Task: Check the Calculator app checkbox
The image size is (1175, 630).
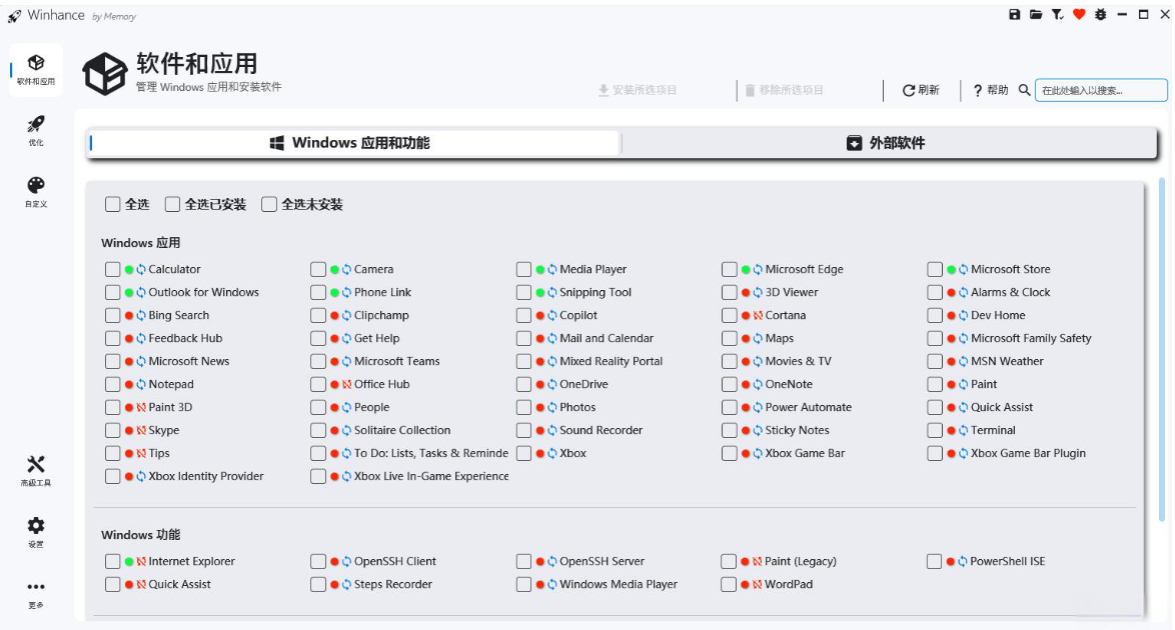Action: point(112,270)
